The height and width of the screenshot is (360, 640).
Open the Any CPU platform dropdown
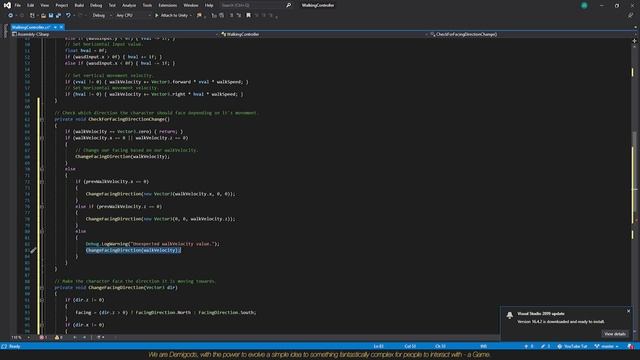pos(133,16)
